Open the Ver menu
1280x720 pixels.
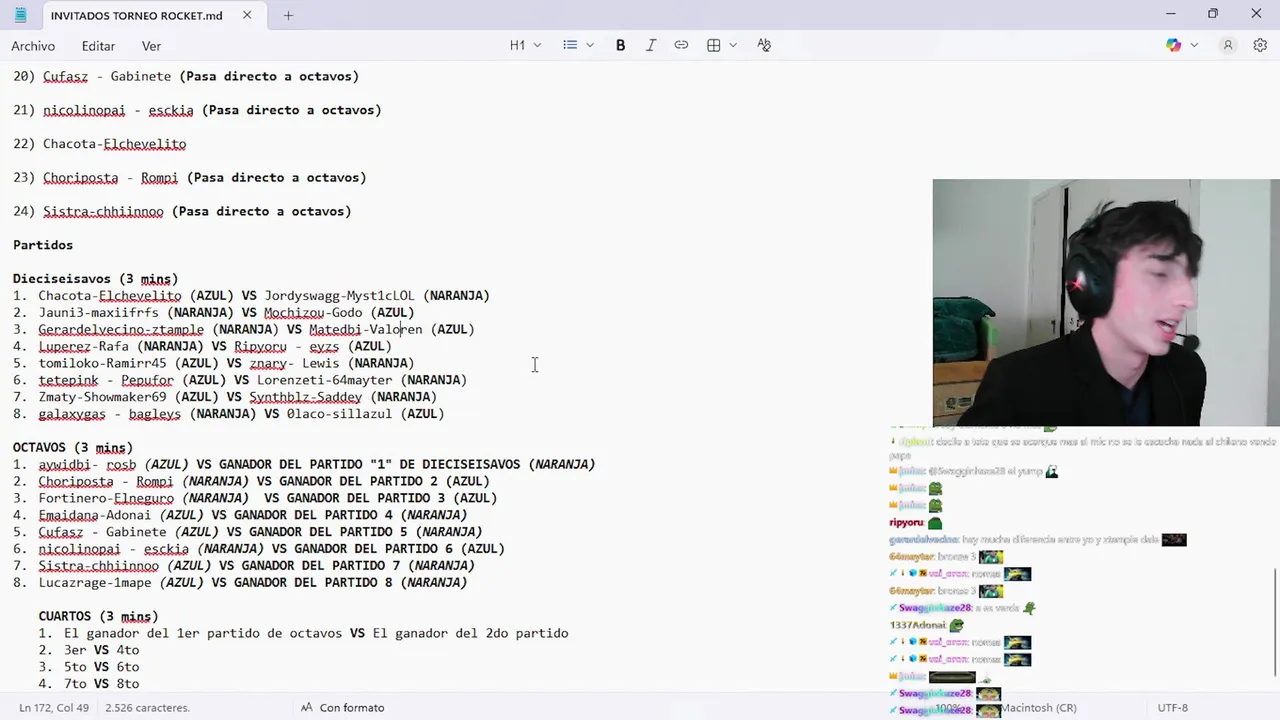(151, 46)
